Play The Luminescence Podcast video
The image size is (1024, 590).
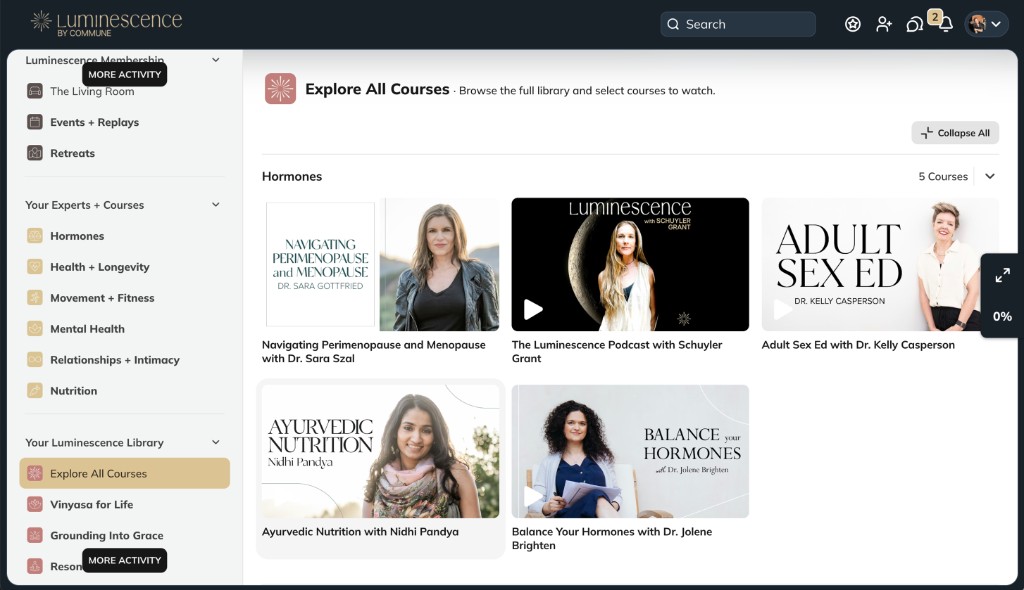533,309
